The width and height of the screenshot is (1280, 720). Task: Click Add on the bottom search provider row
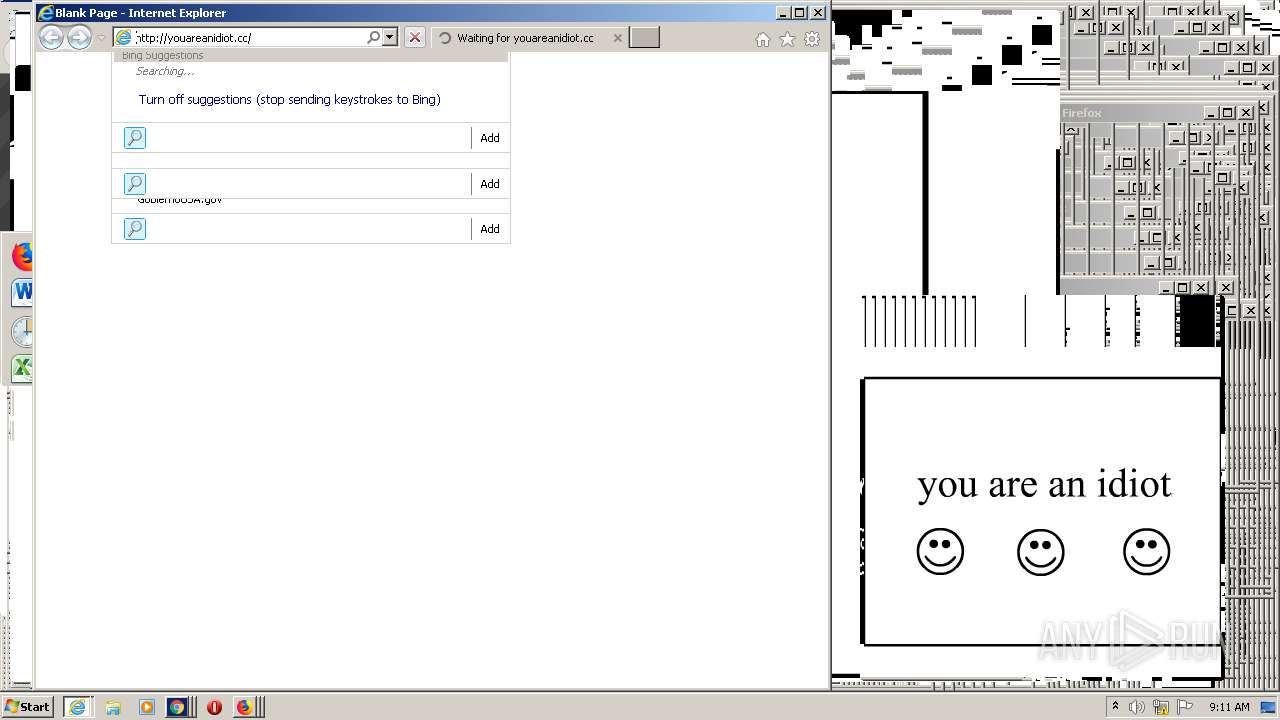490,229
